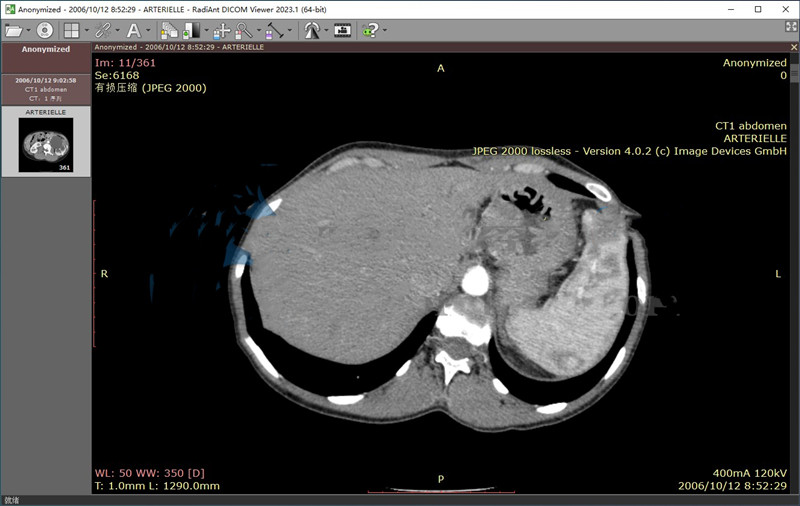Select the split screen layout icon
This screenshot has width=800, height=506.
[x=71, y=31]
